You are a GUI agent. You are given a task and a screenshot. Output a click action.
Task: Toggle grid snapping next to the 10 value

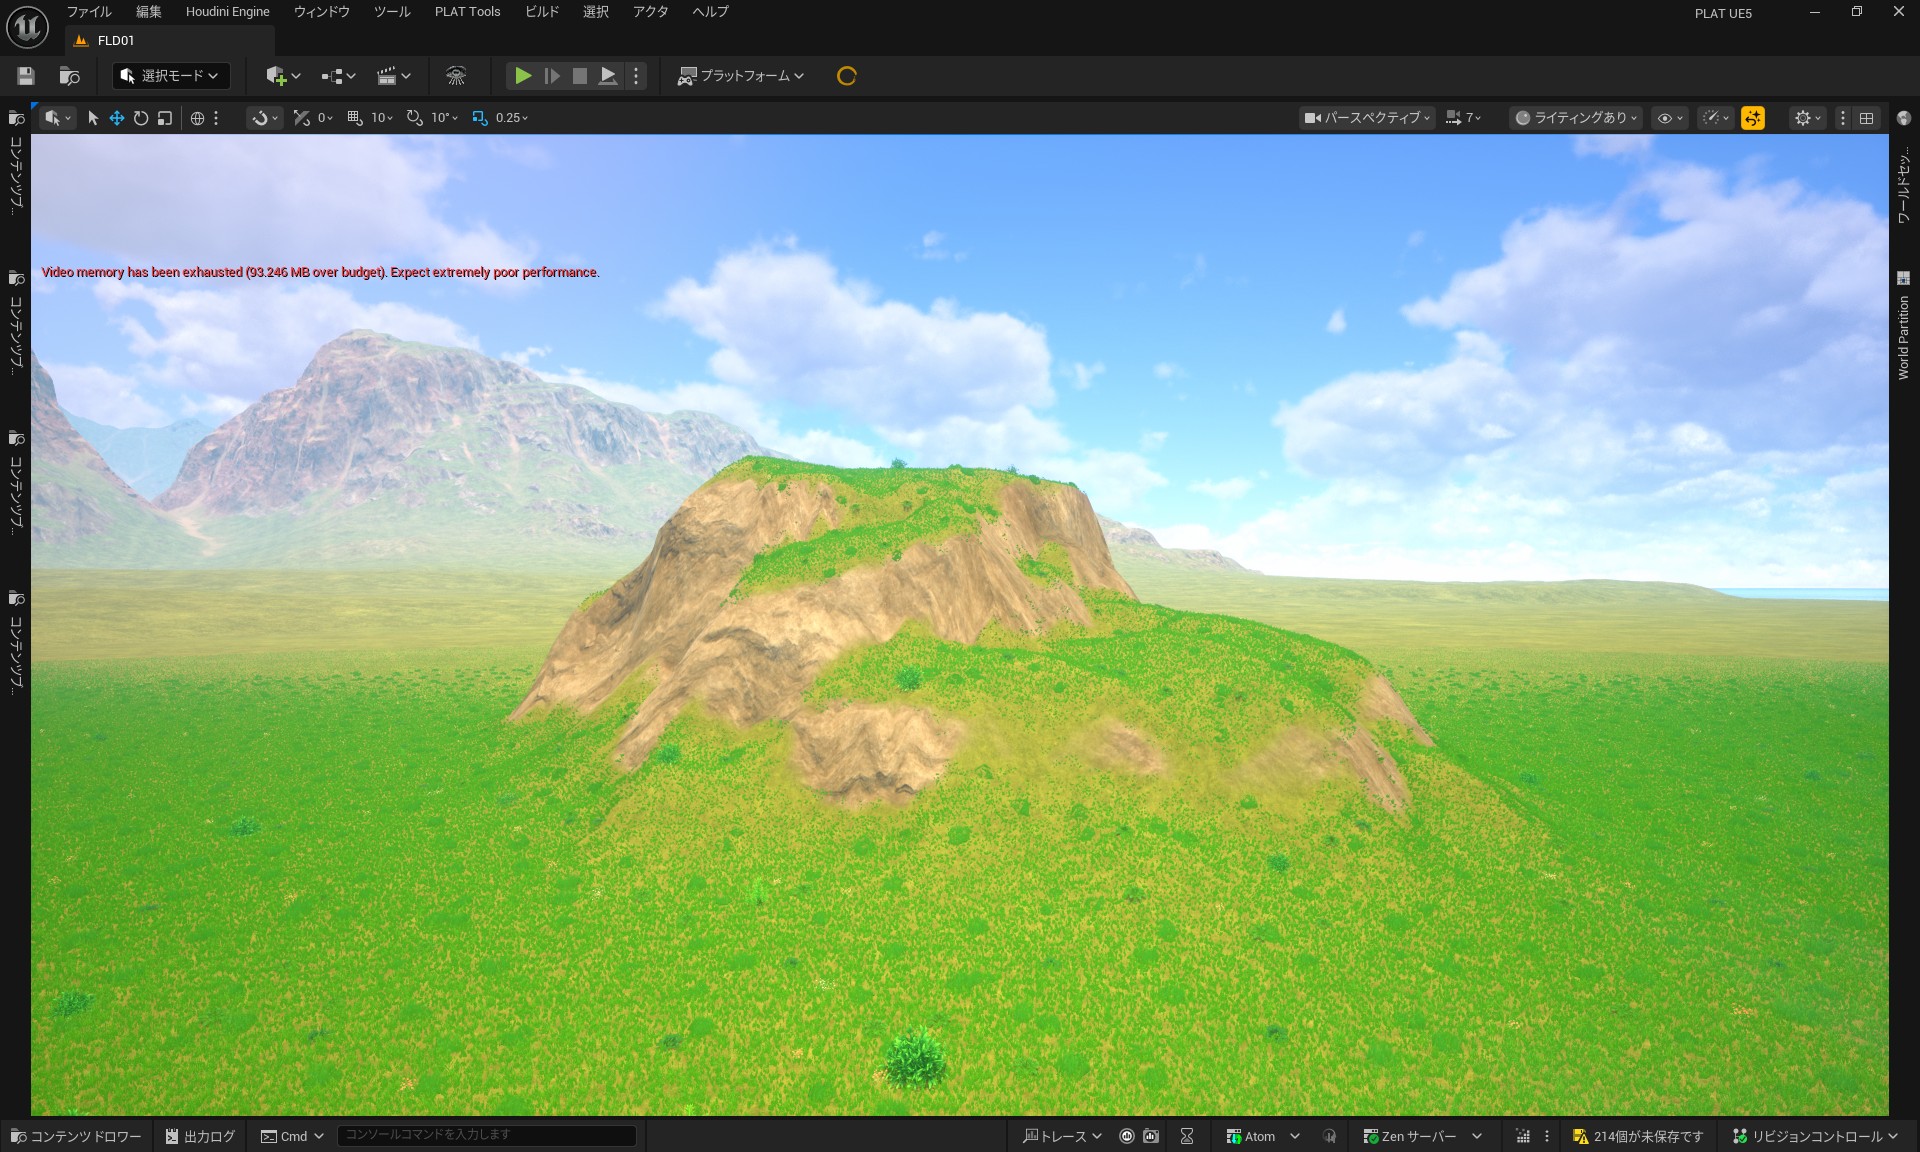coord(353,118)
